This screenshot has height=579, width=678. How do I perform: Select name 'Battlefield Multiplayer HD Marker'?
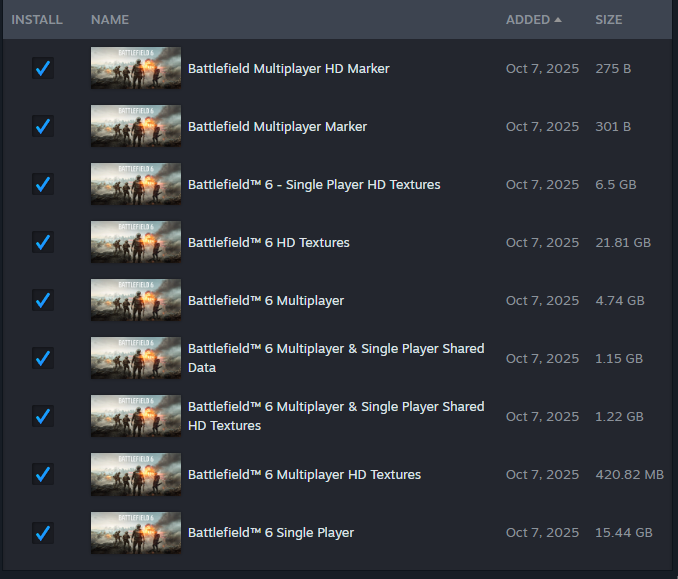tap(288, 69)
